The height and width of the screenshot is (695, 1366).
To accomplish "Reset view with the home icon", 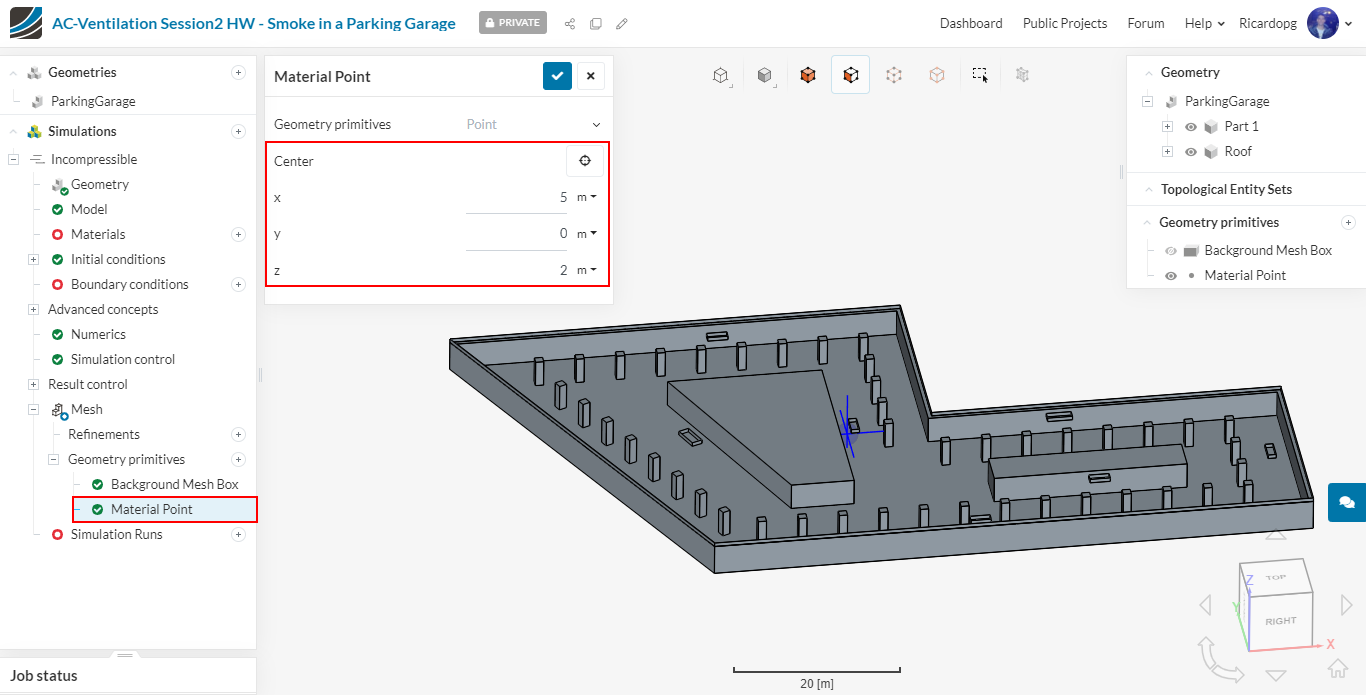I will 1338,667.
